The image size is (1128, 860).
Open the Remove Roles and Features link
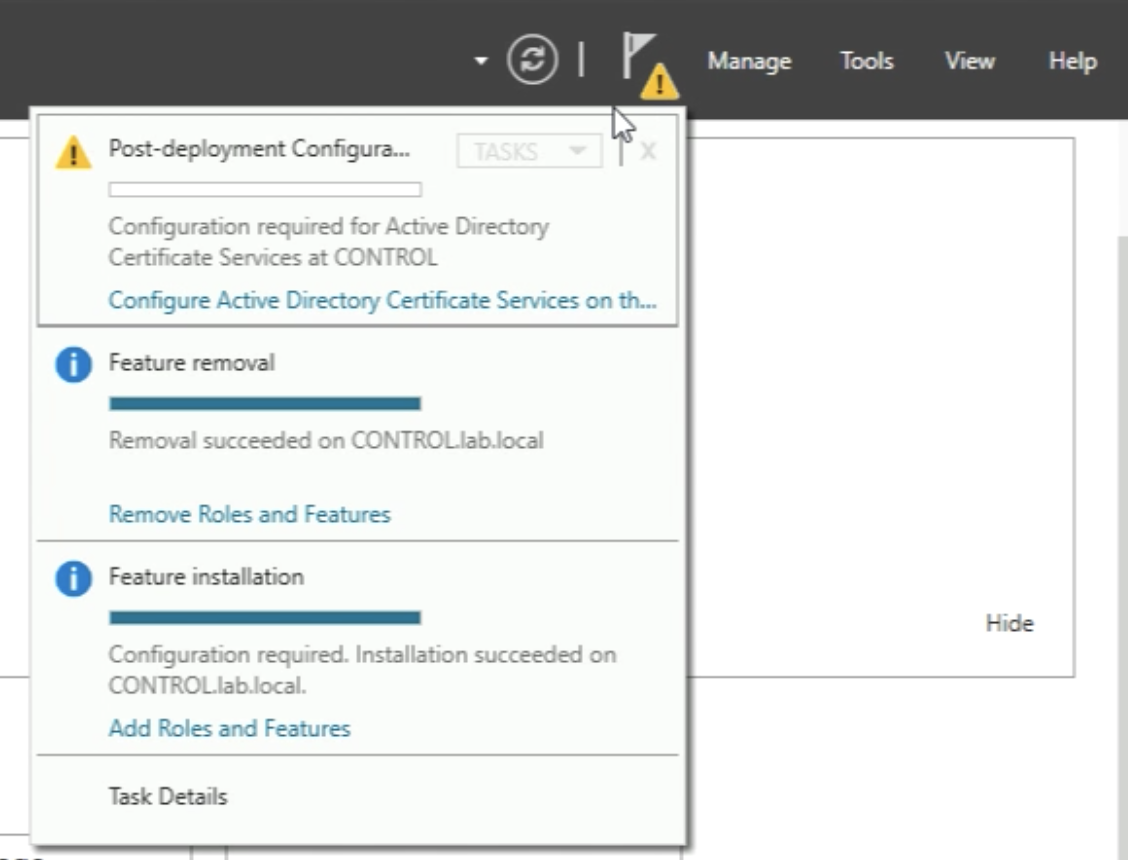(249, 515)
